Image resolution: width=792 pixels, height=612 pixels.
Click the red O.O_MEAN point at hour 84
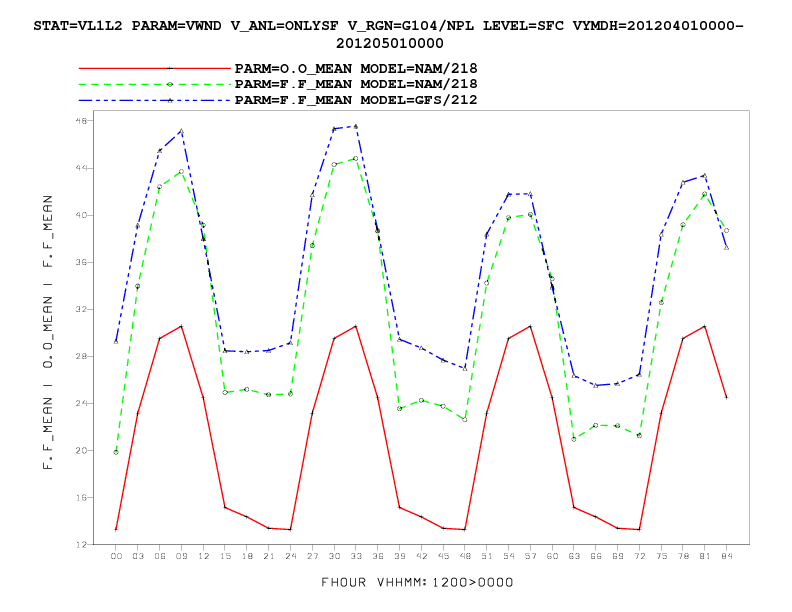(726, 397)
